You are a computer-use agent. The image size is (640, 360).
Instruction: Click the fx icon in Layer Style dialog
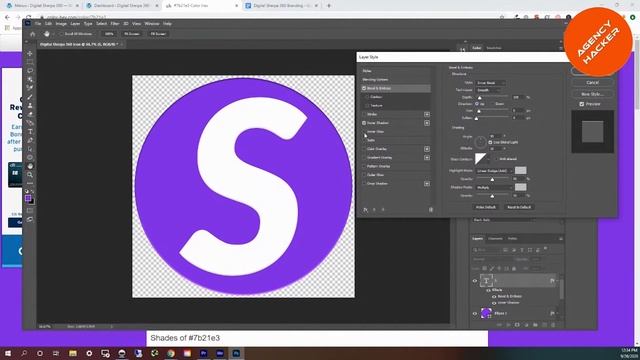click(366, 210)
